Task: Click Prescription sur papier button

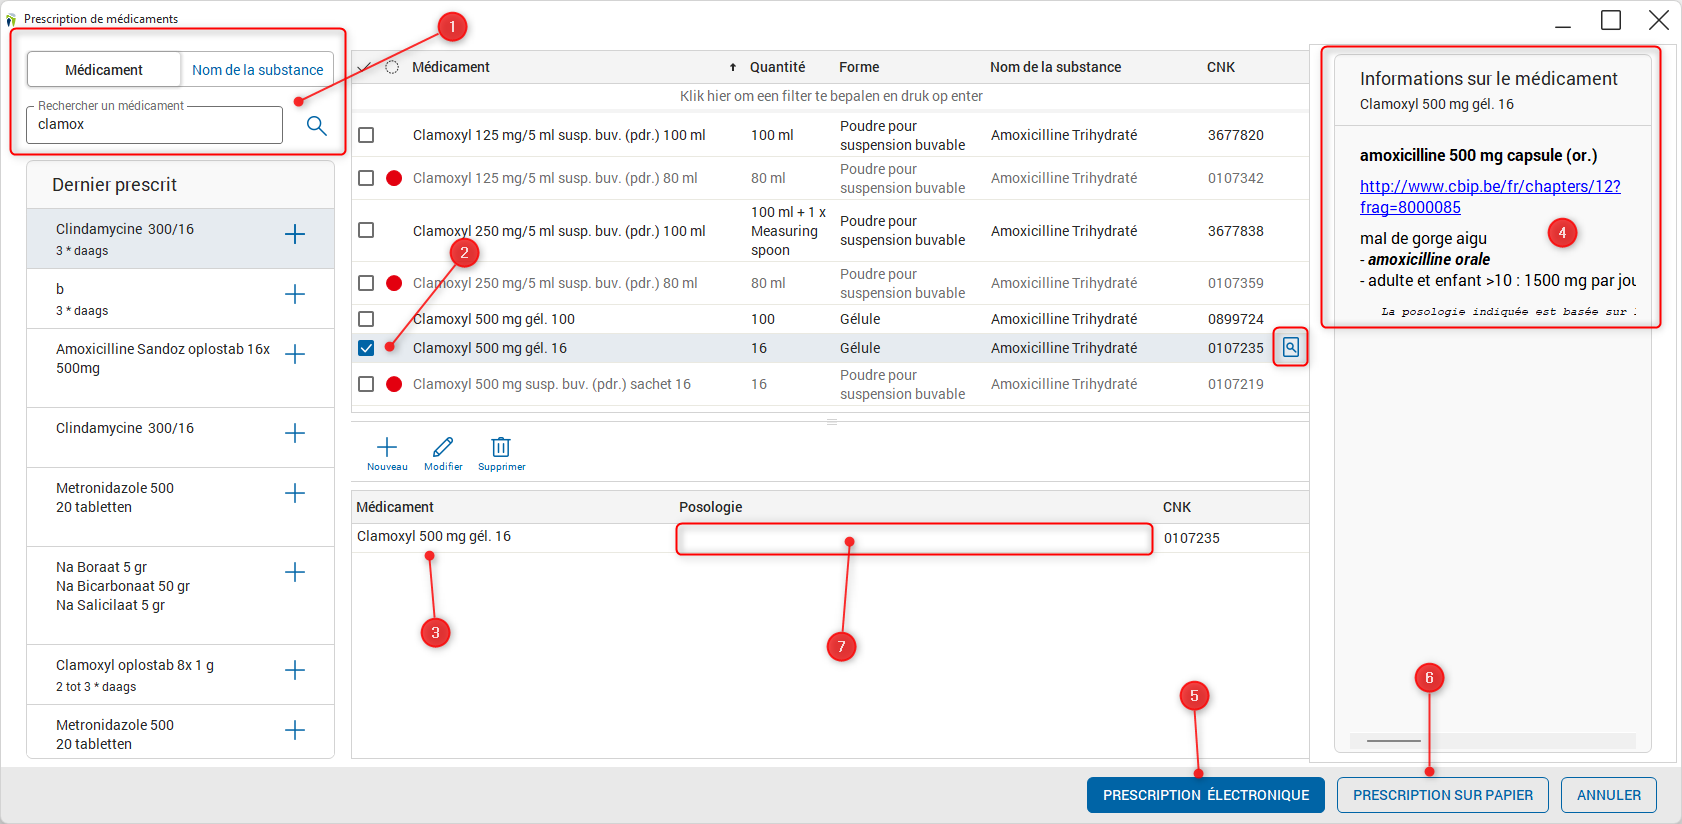Action: click(x=1443, y=795)
